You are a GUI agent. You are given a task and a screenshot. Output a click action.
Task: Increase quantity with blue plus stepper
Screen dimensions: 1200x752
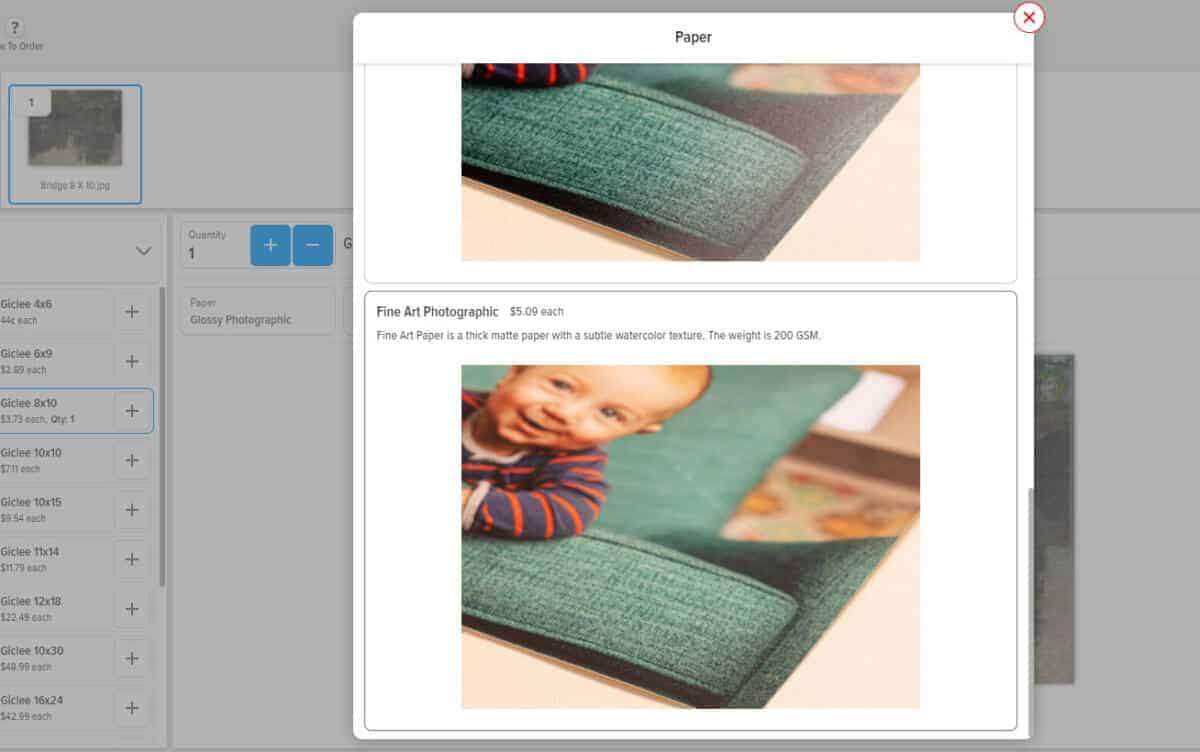tap(268, 244)
